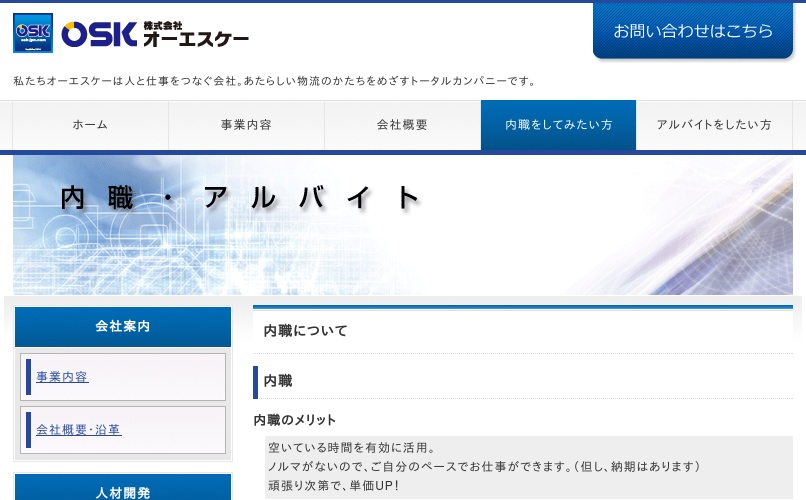Click the 内職について page heading
This screenshot has height=500, width=806.
point(305,331)
